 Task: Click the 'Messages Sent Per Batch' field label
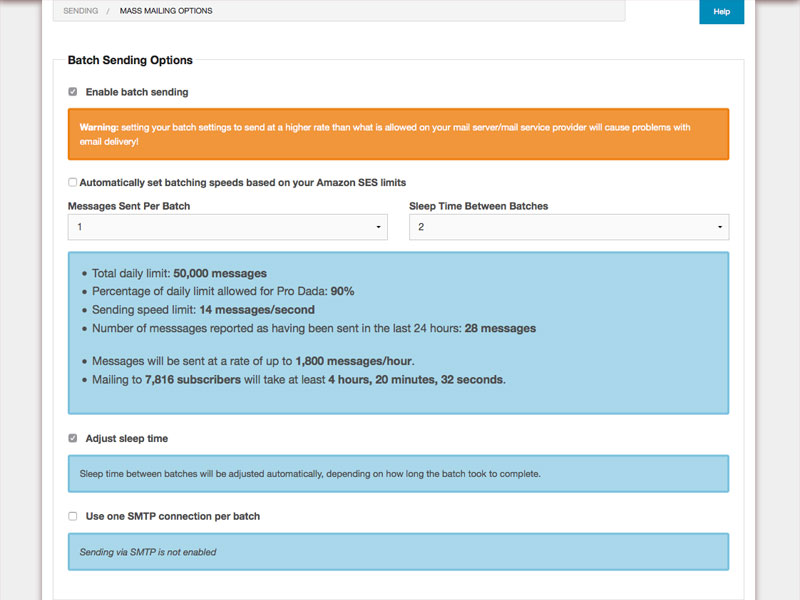[129, 206]
